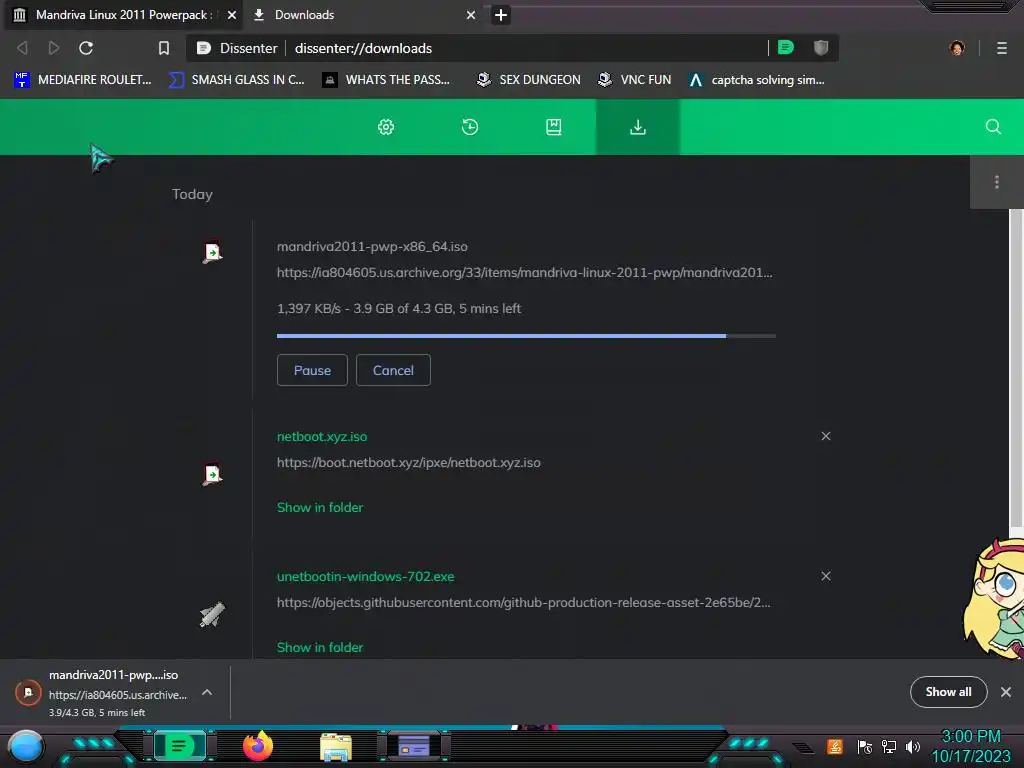Screen dimensions: 1024x768
Task: Switch to Mandriva Linux 2011 Powerpack tab
Action: coord(124,14)
